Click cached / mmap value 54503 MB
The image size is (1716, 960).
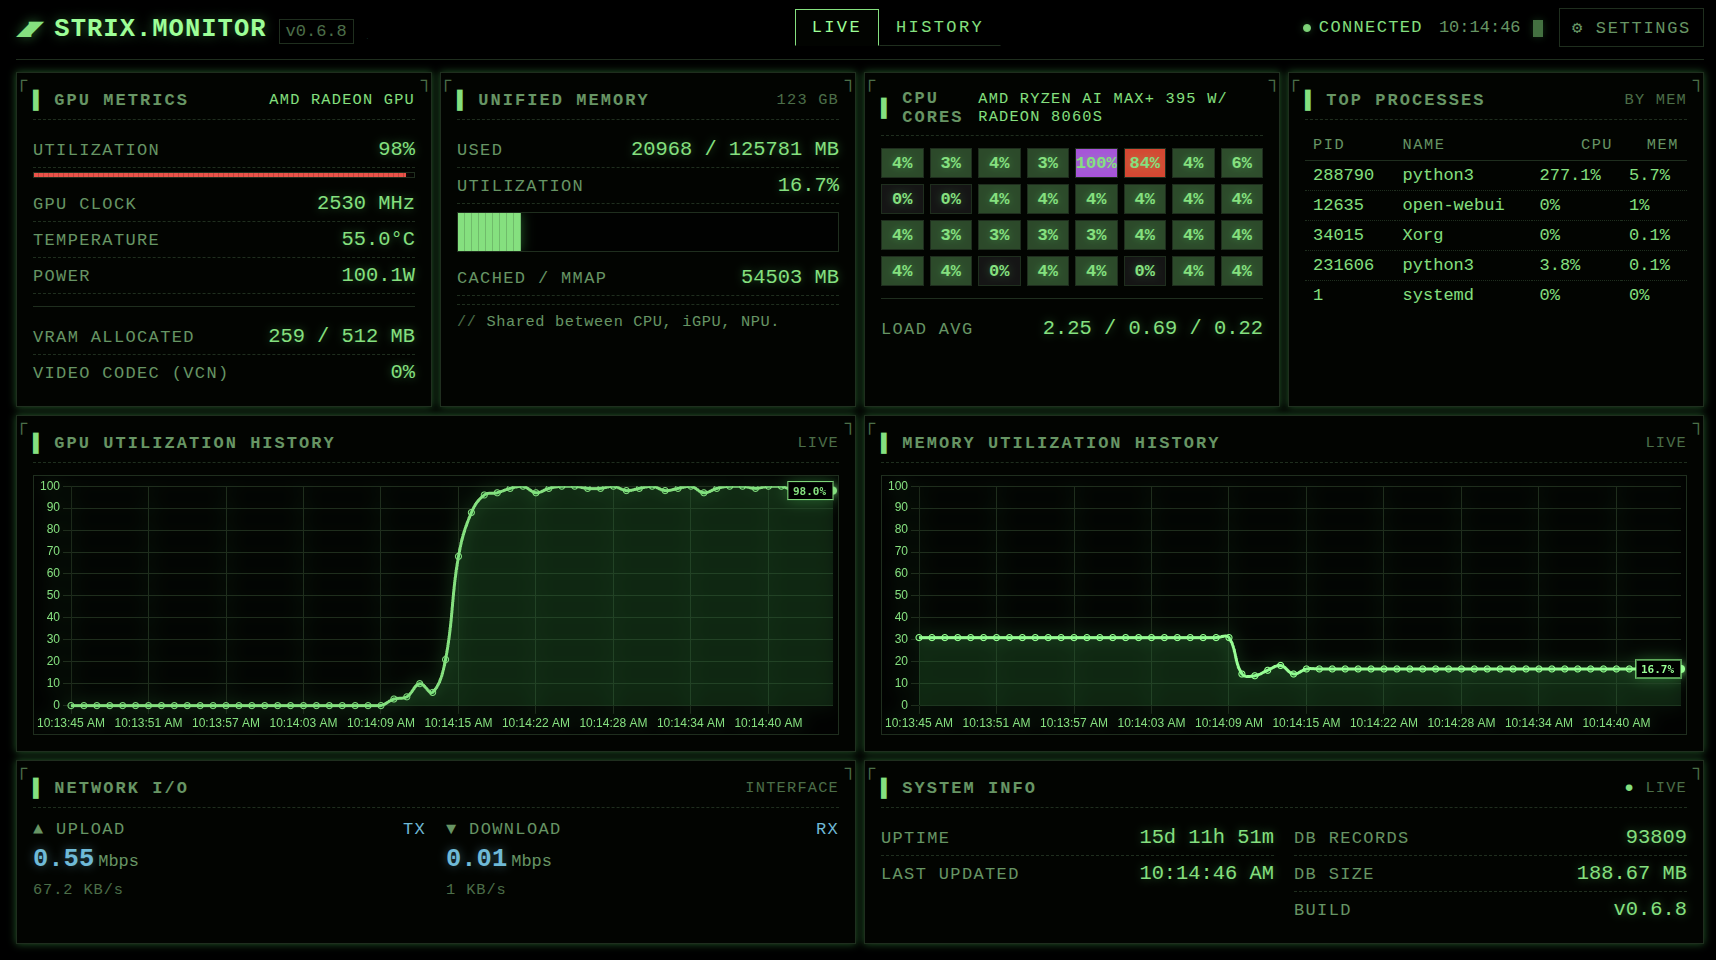(x=790, y=277)
